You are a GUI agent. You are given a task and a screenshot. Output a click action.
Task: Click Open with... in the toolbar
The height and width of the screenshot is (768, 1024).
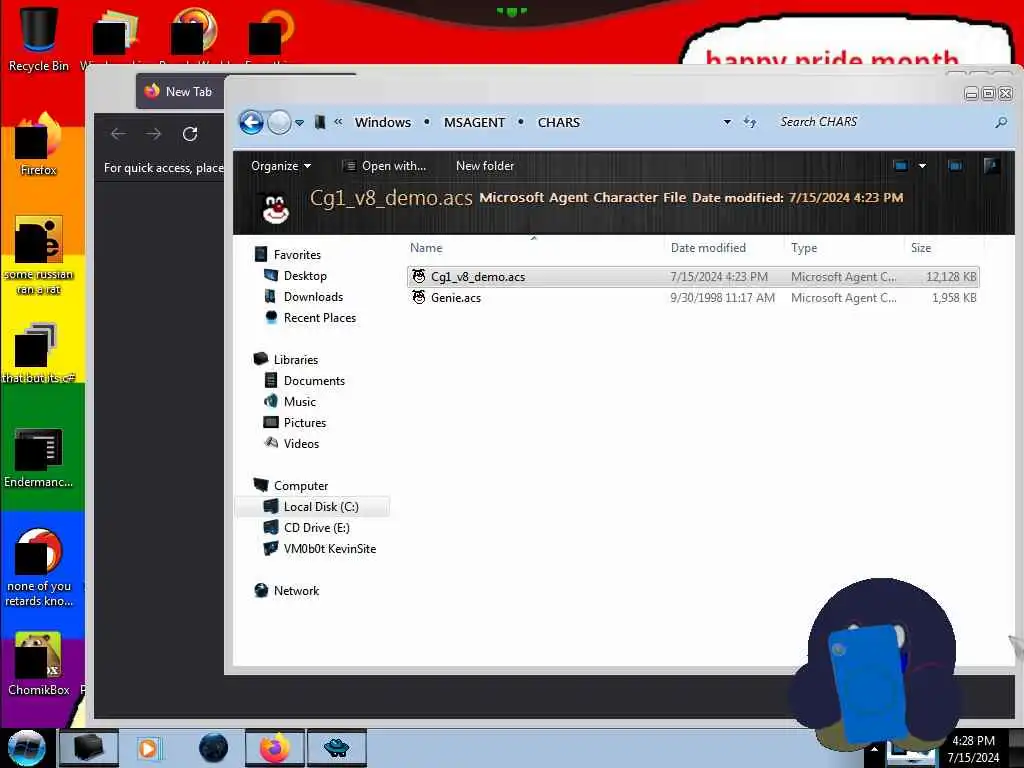point(385,166)
